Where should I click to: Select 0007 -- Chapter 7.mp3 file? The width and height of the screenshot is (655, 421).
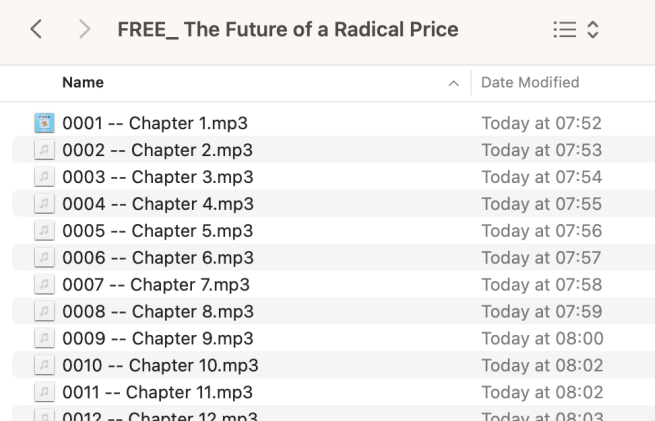333,284
